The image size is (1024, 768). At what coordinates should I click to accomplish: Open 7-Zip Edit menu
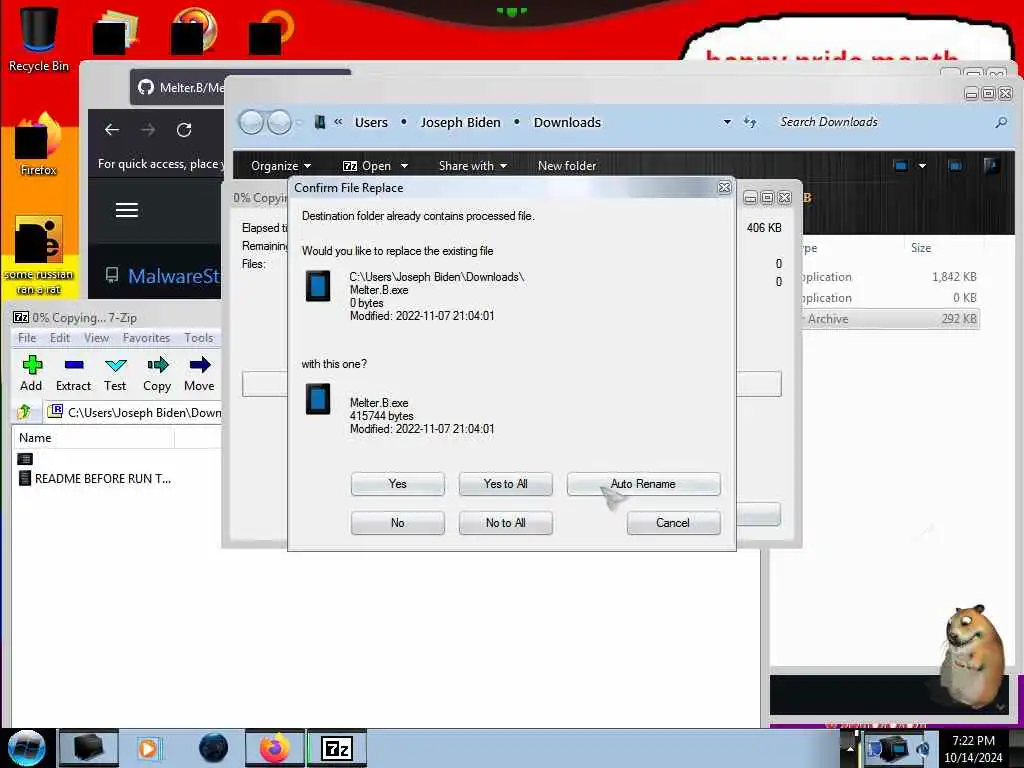(59, 338)
